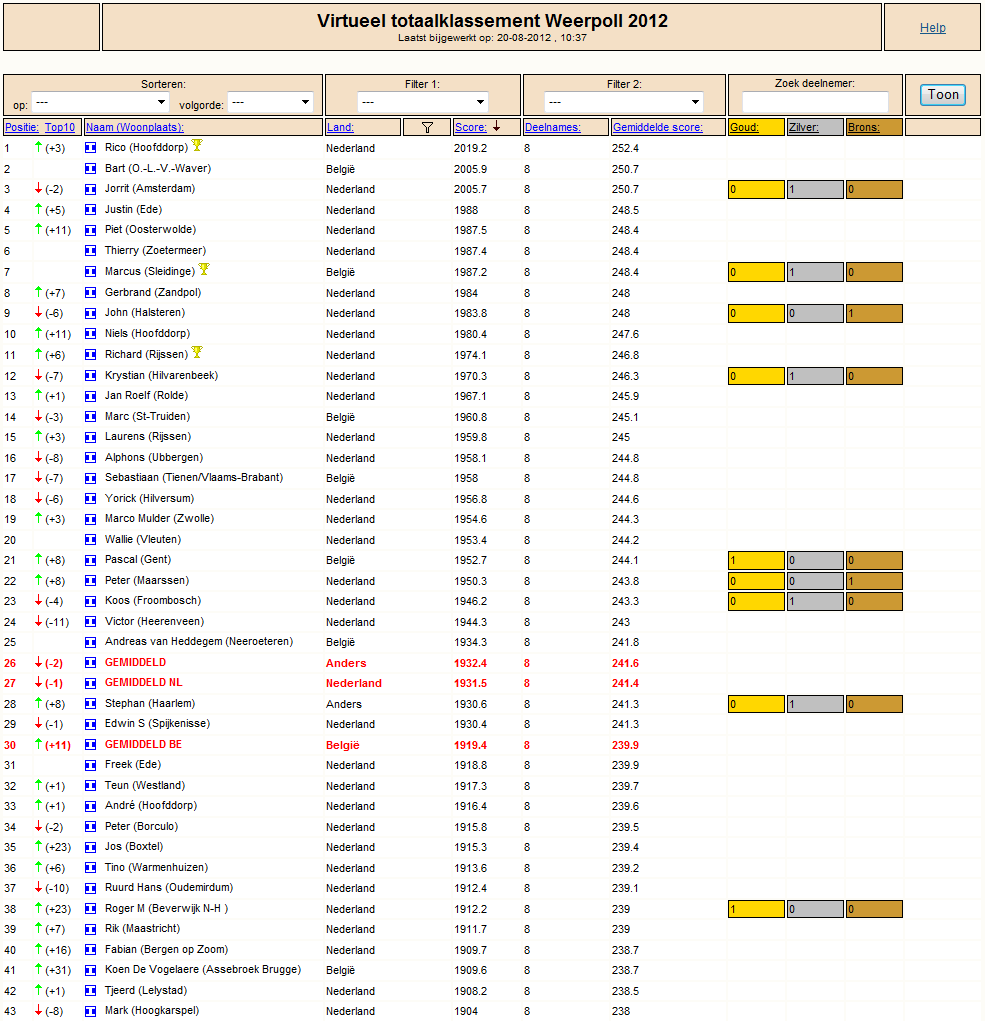Click the blue detail icon next to Marcus (Sleidinge)
Viewport: 985px width, 1021px height.
click(90, 272)
